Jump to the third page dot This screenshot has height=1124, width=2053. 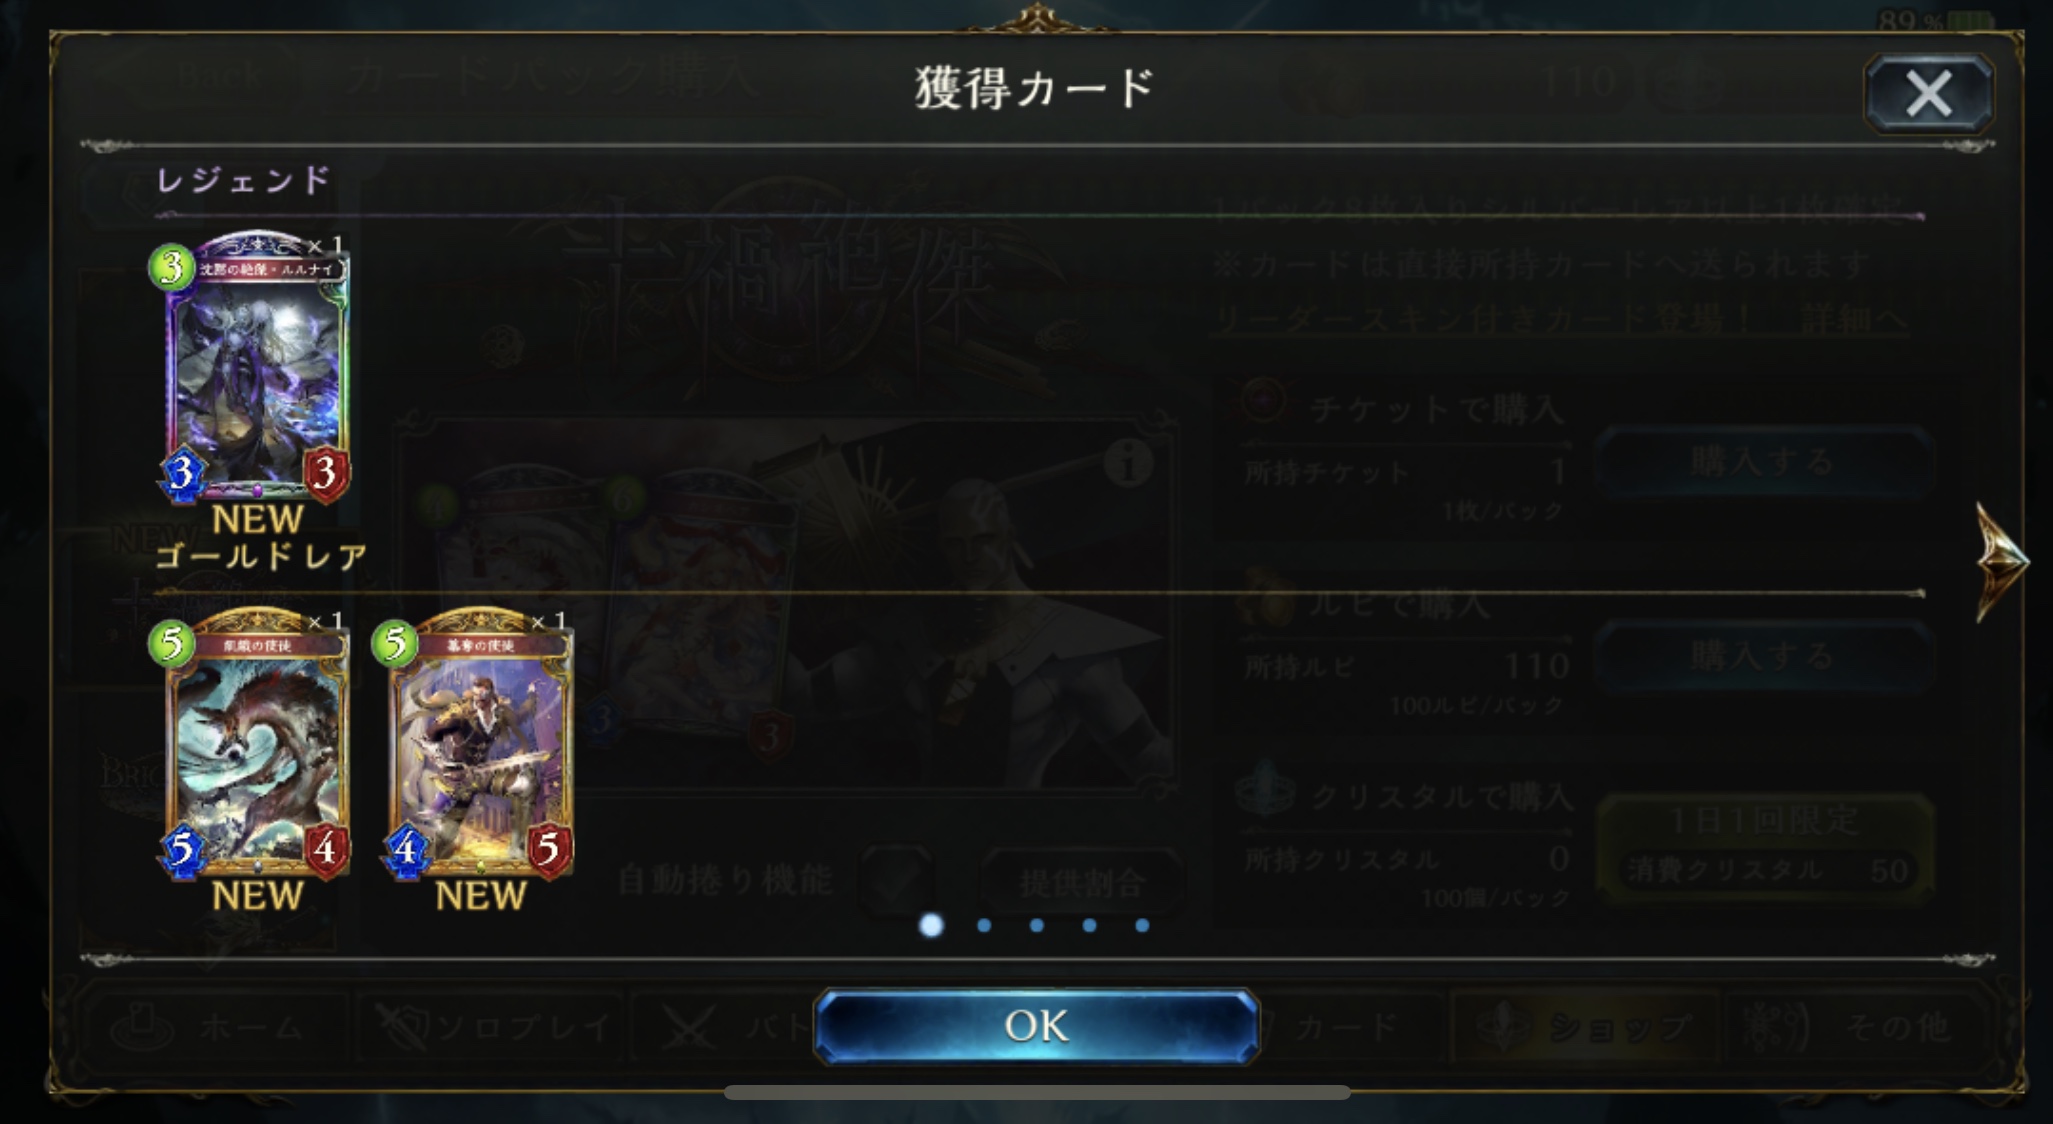tap(1037, 925)
